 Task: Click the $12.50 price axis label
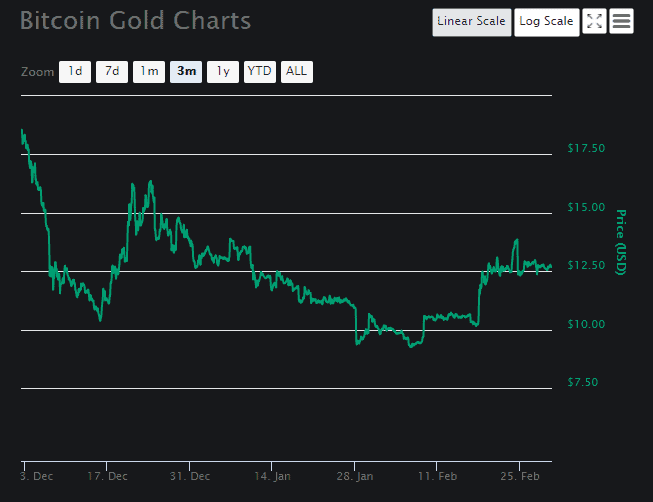click(x=586, y=265)
